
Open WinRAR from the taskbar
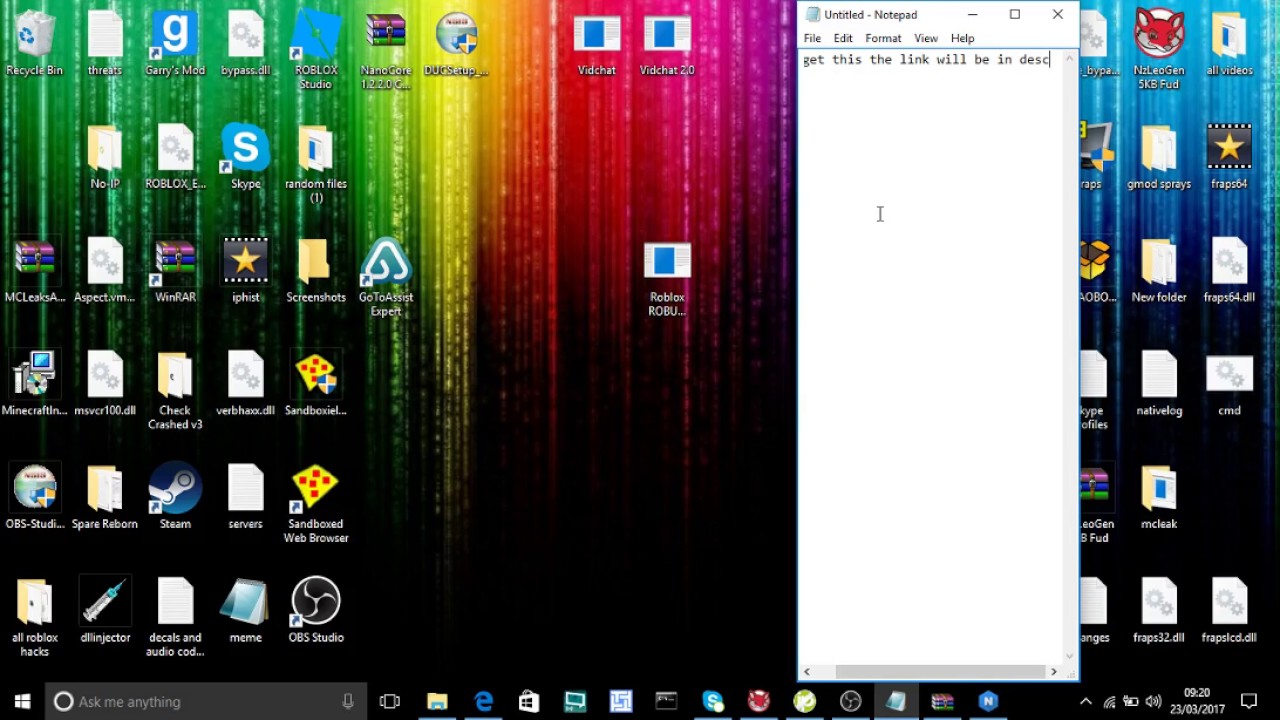(942, 701)
